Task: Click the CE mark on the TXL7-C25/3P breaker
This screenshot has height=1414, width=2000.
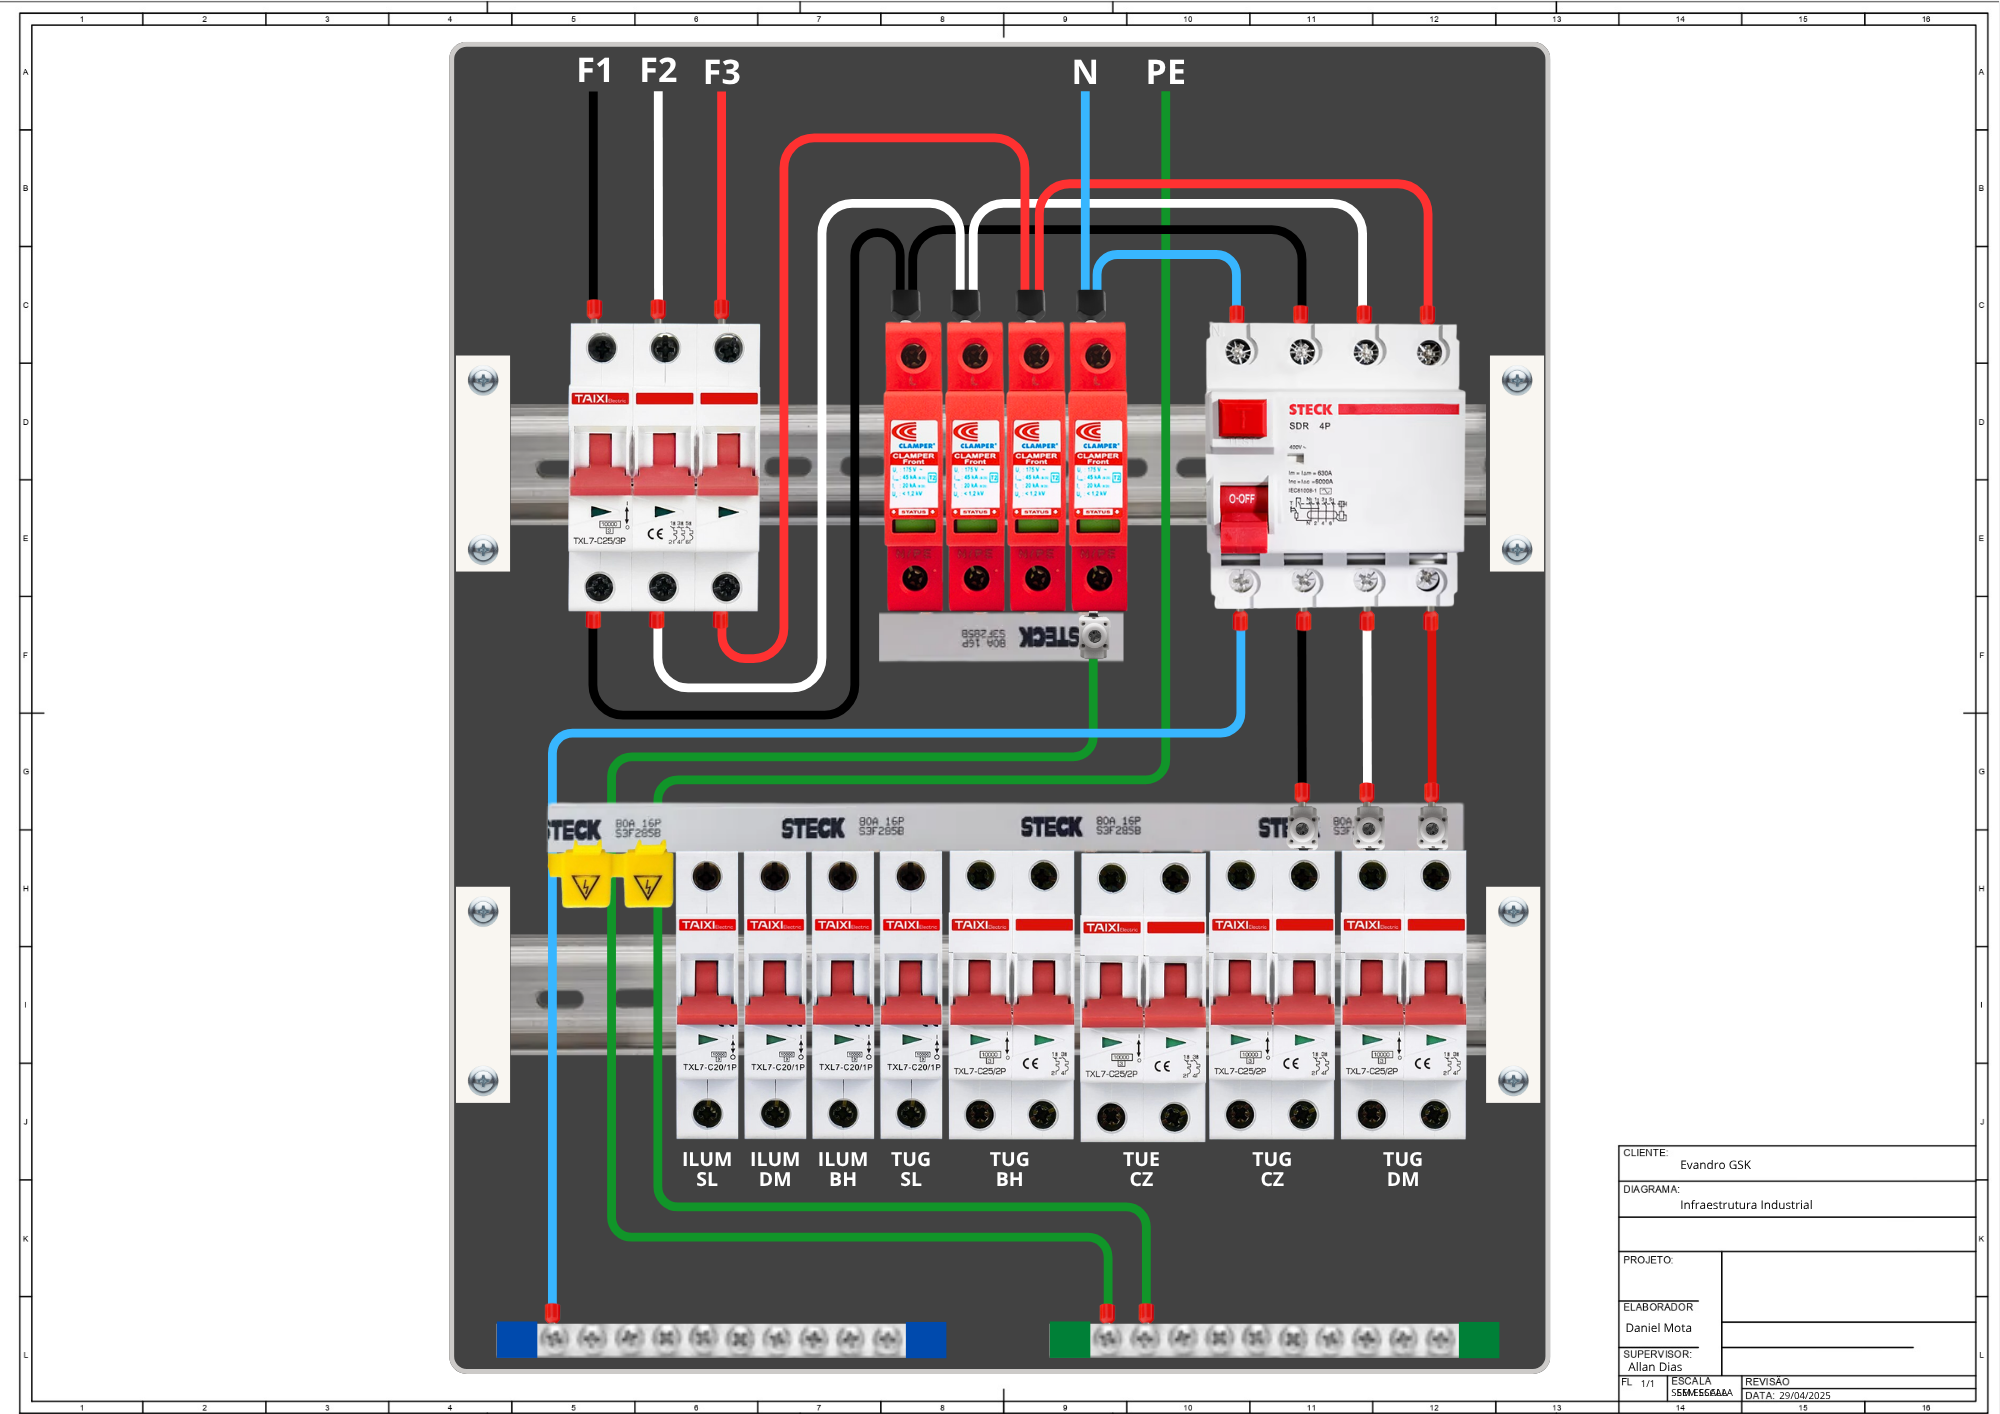Action: point(655,533)
